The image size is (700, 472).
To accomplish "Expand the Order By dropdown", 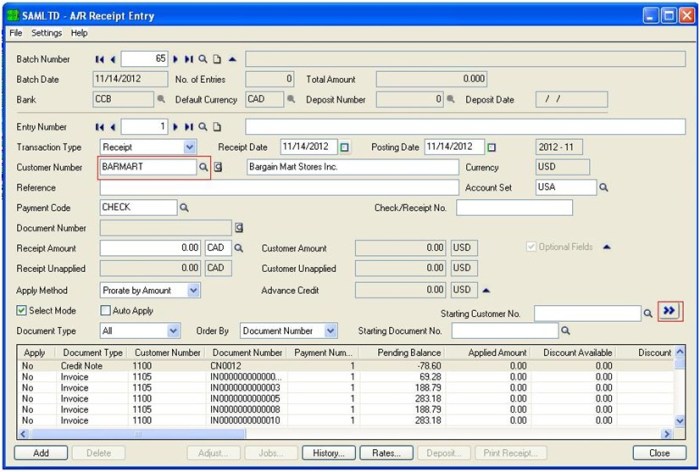I will click(x=331, y=330).
